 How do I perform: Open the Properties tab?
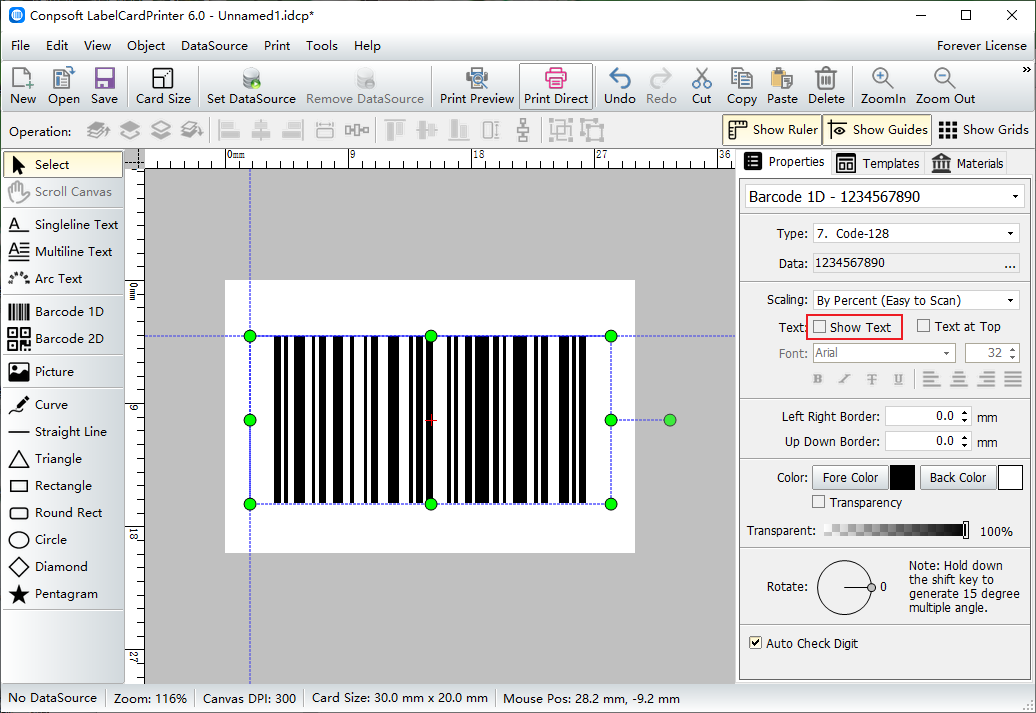tap(784, 162)
